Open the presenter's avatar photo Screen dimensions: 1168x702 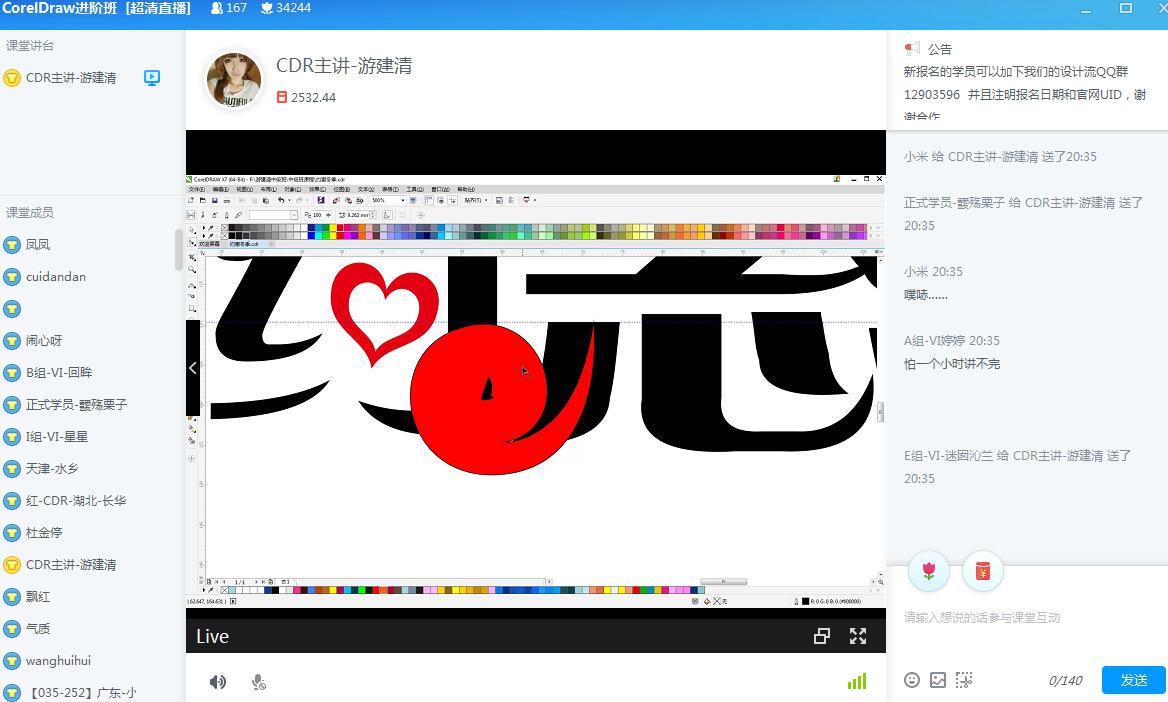pos(234,80)
